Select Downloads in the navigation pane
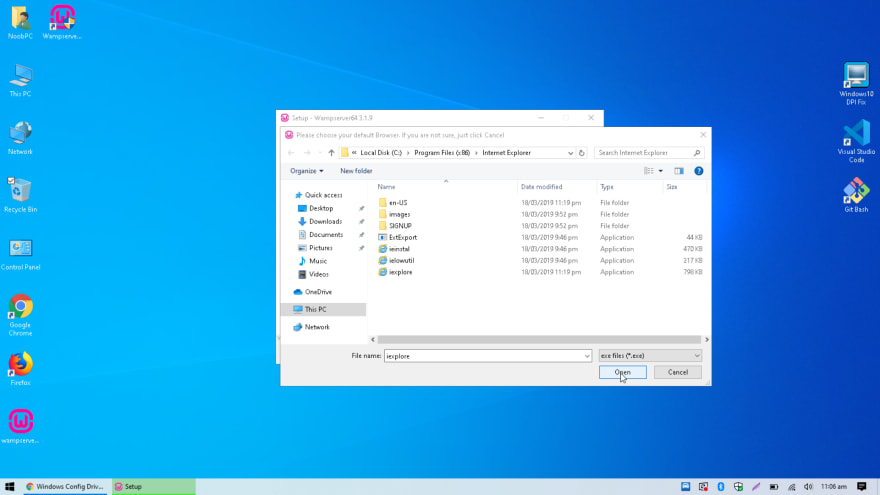This screenshot has width=880, height=495. [x=325, y=221]
